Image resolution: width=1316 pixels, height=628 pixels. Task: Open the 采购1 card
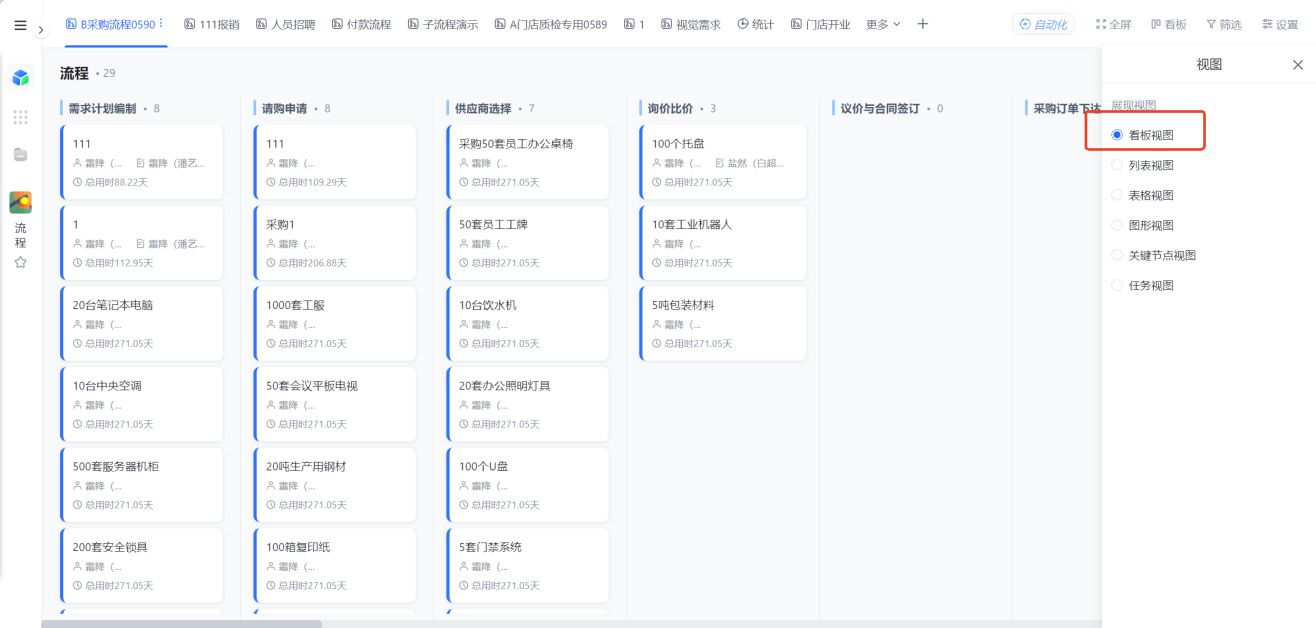point(335,242)
